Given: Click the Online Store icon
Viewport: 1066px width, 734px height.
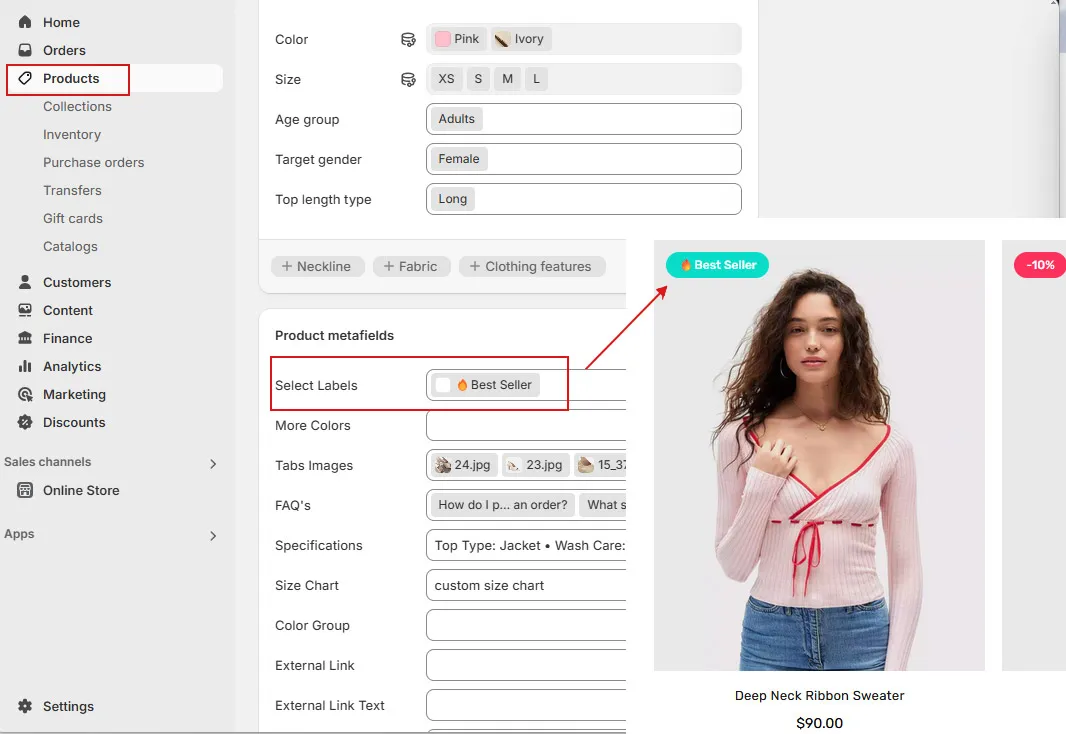Looking at the screenshot, I should [25, 490].
